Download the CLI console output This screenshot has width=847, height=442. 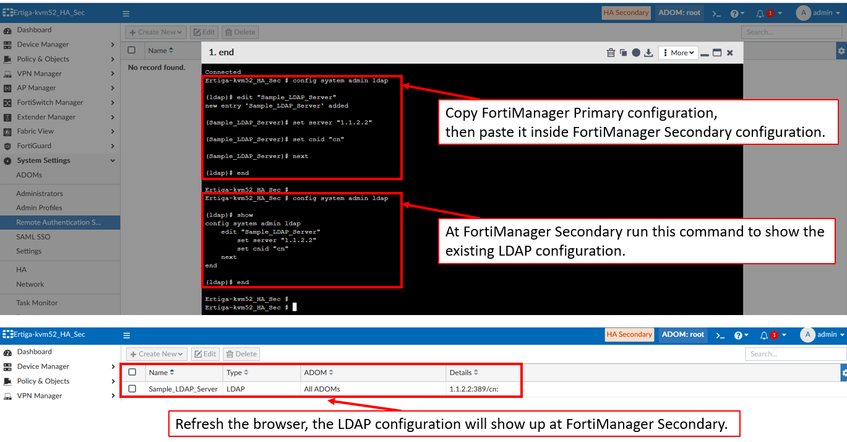[x=649, y=52]
